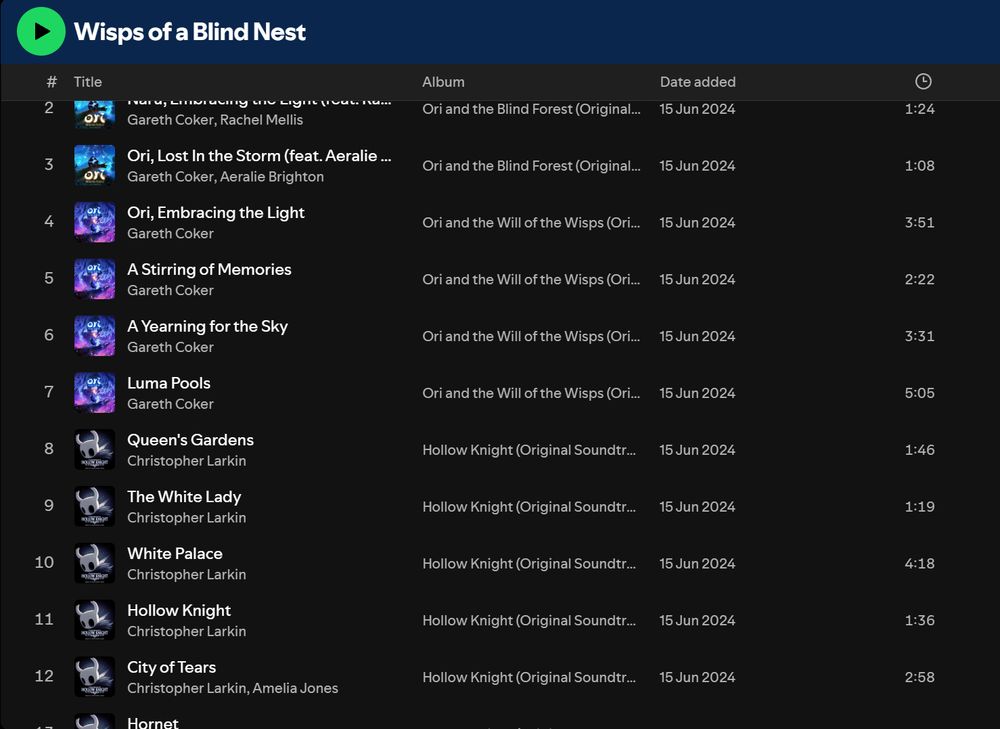Click cover thumbnail of City of Tears
Viewport: 1000px width, 729px height.
click(x=94, y=676)
